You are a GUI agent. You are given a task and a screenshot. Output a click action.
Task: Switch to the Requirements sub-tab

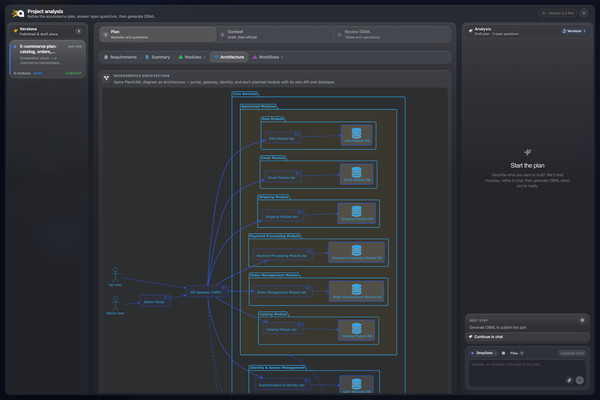coord(120,57)
